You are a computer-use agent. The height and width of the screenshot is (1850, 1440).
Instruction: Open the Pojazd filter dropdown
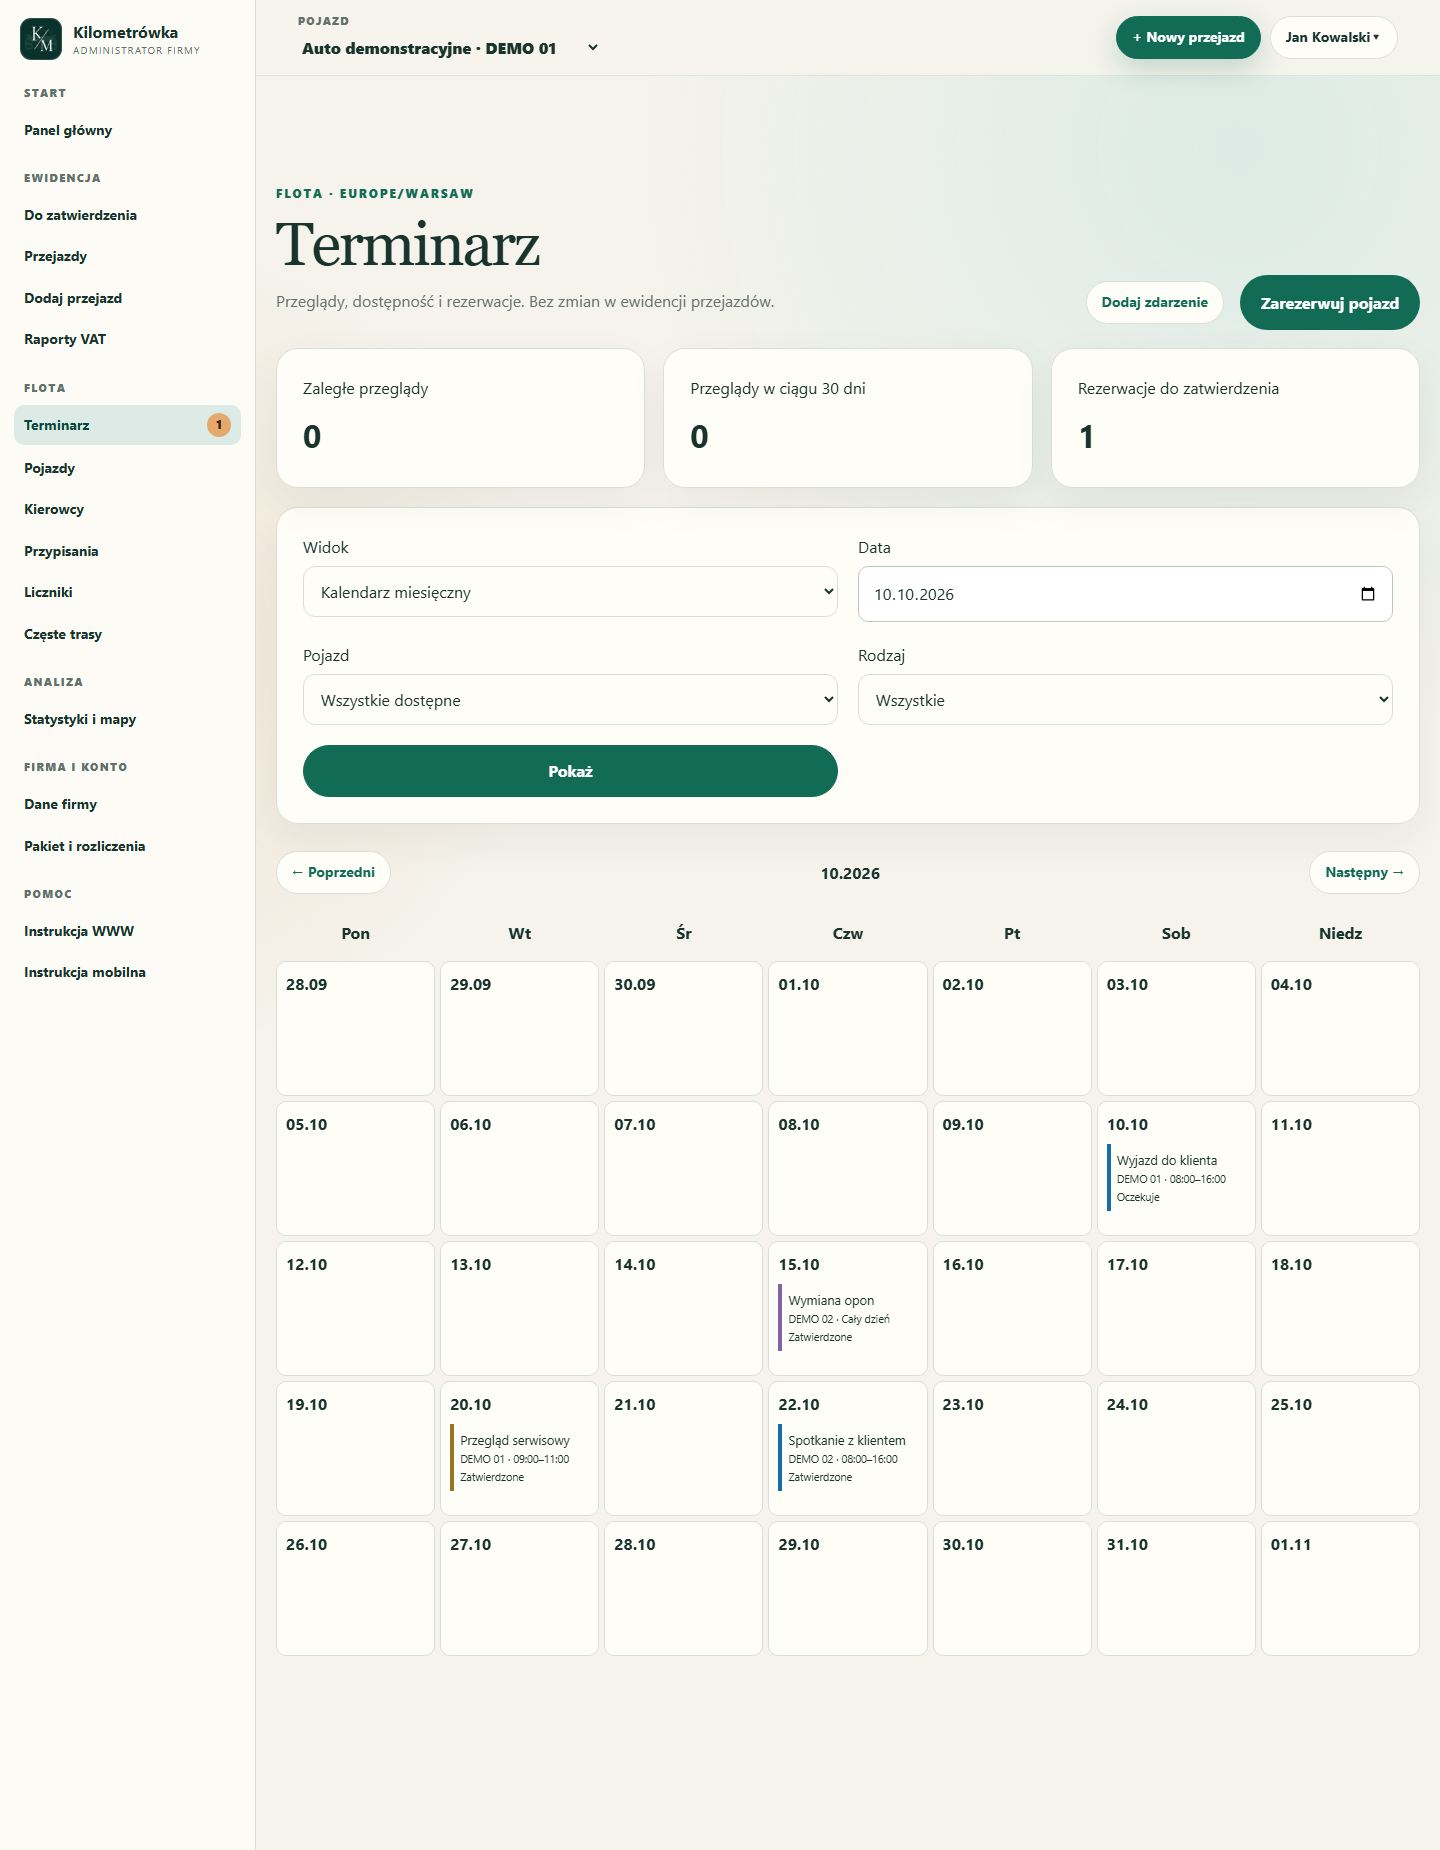[570, 700]
